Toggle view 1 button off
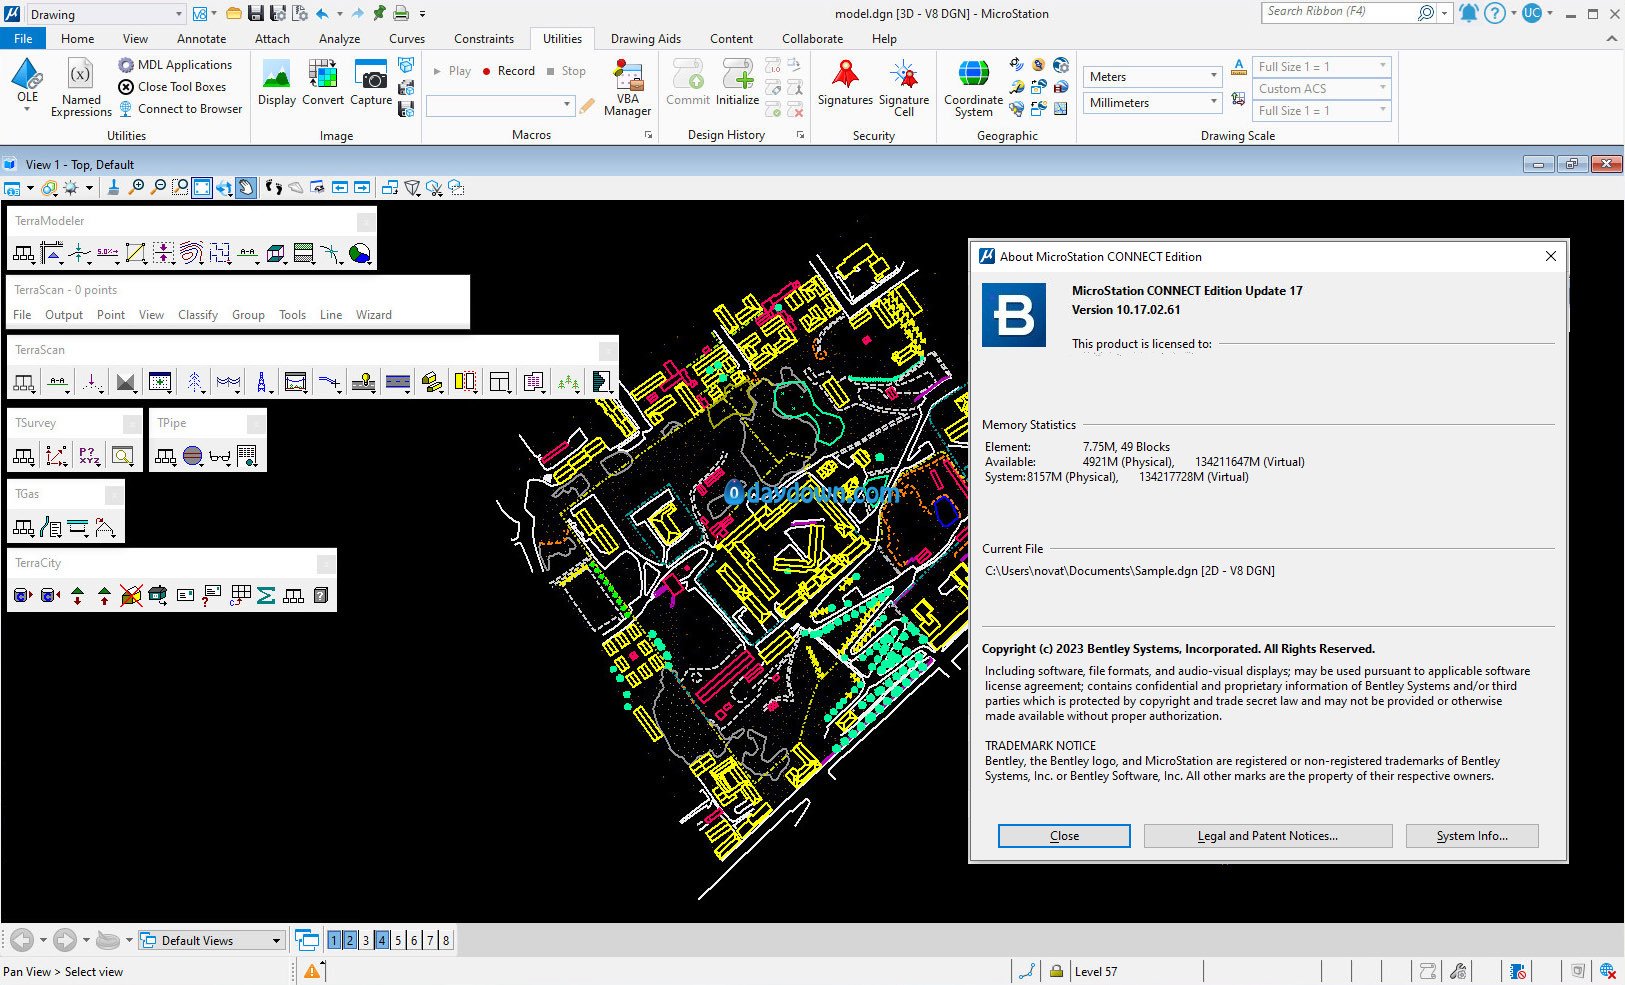 pos(334,940)
